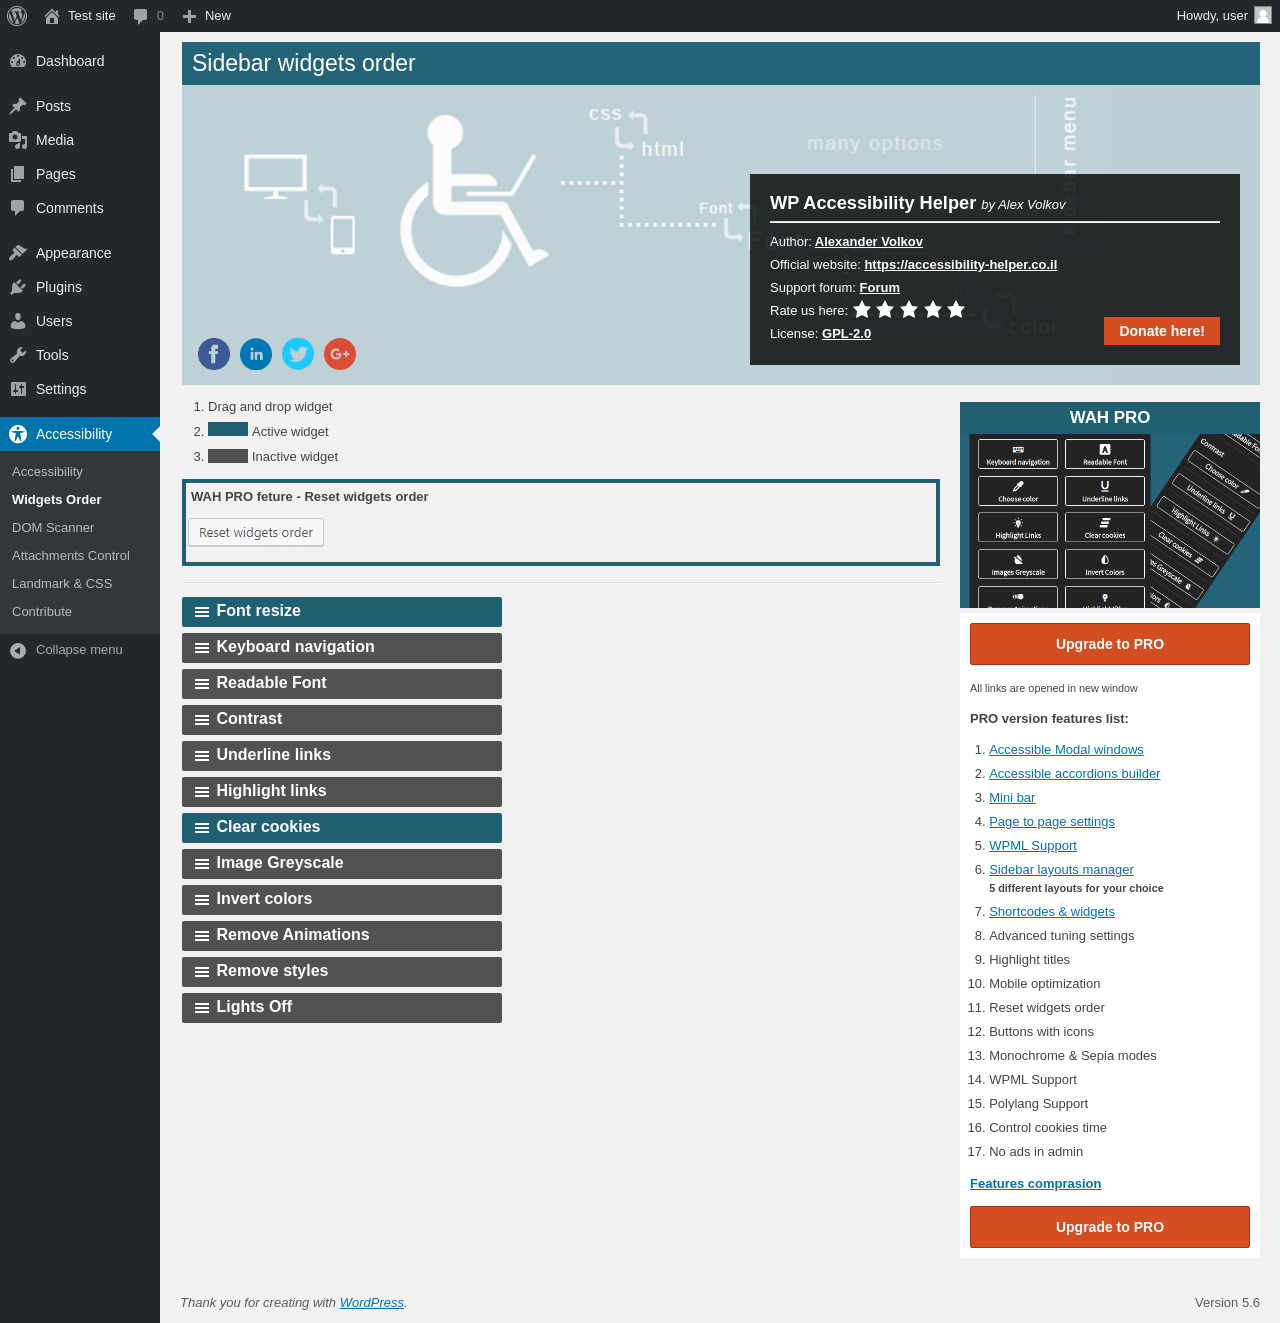Grab the Font resize drag handle icon

(x=202, y=612)
